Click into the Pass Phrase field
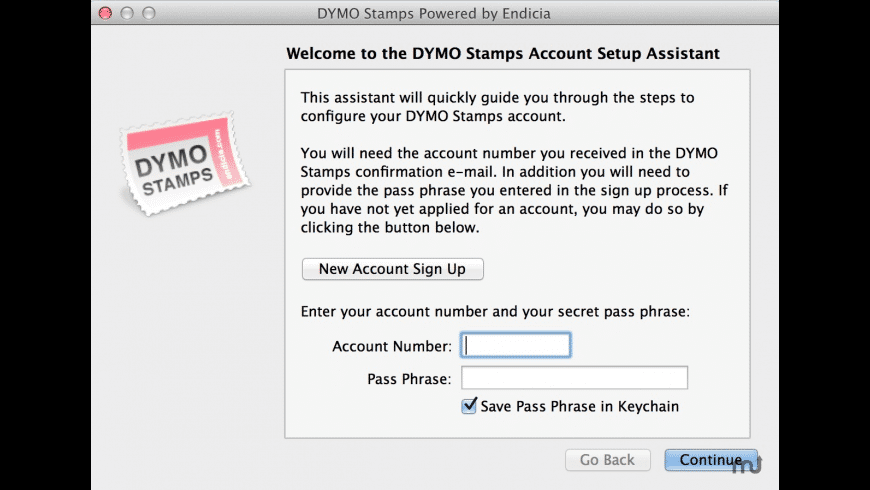The width and height of the screenshot is (870, 490). 574,378
